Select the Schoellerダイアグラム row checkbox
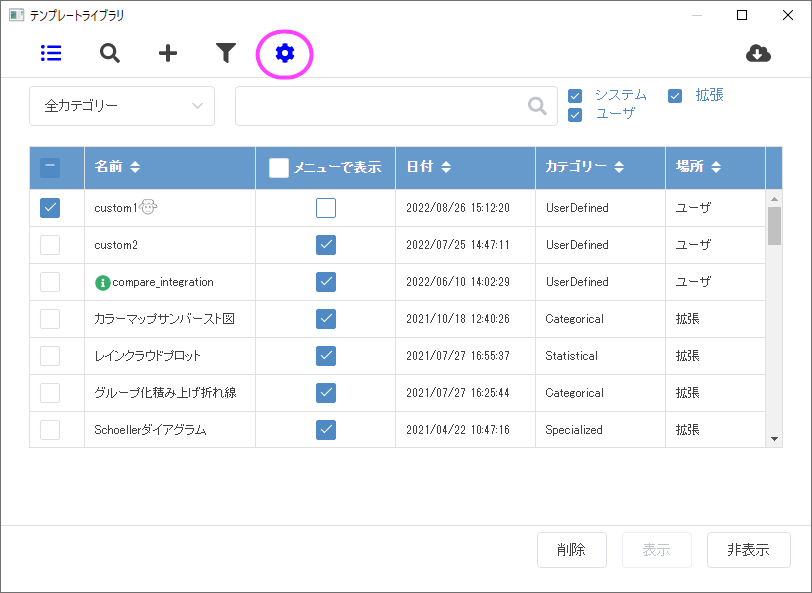Image resolution: width=812 pixels, height=593 pixels. (x=50, y=430)
